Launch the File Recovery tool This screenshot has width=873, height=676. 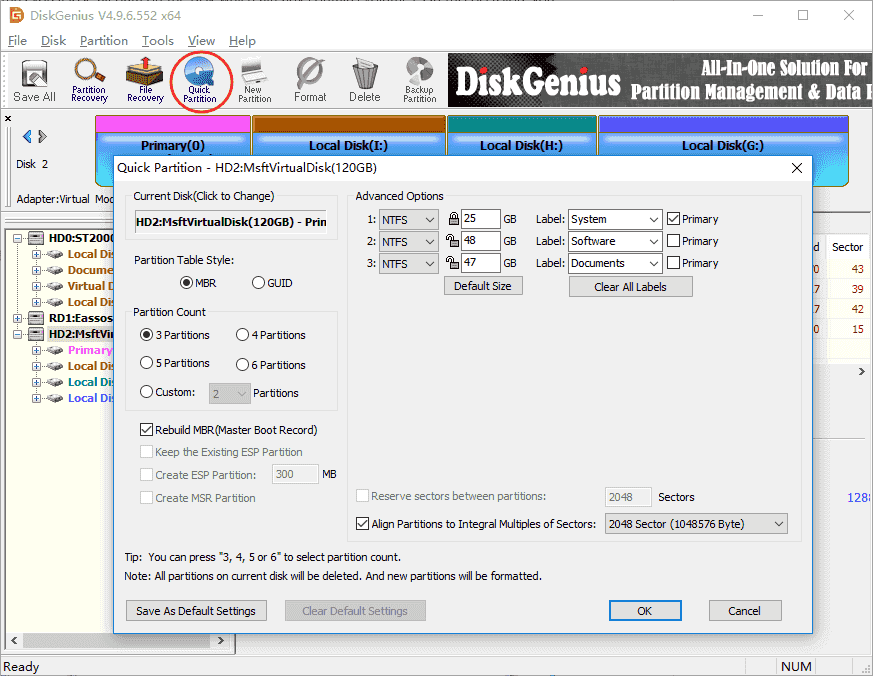(145, 81)
